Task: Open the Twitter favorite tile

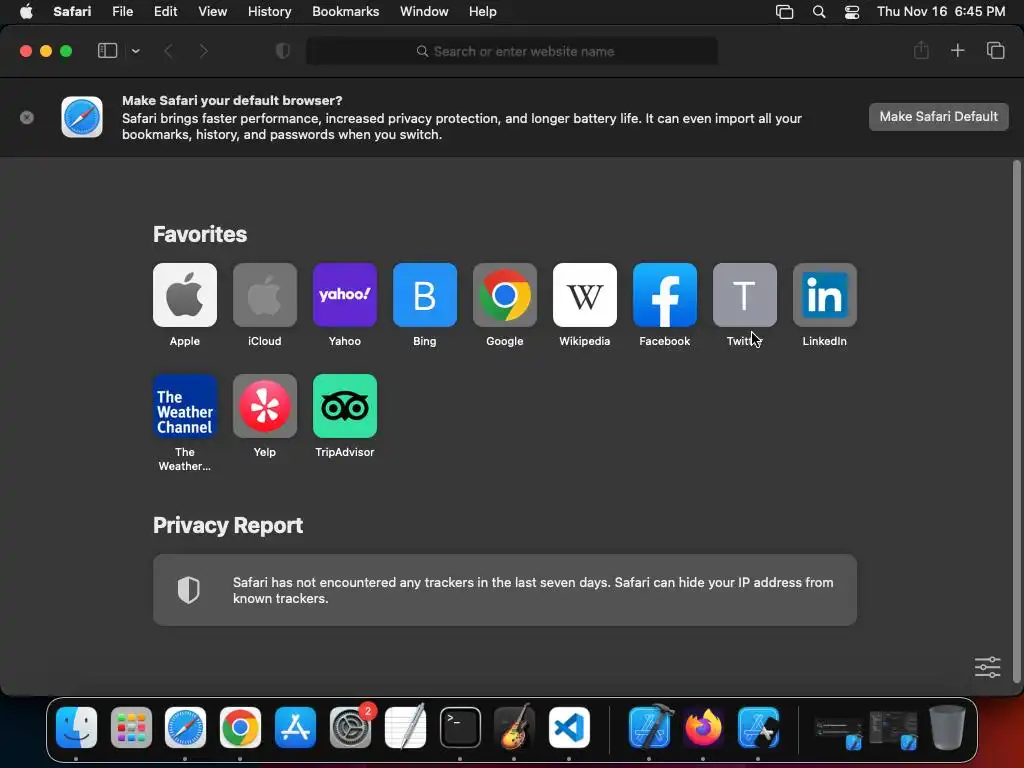Action: (744, 295)
